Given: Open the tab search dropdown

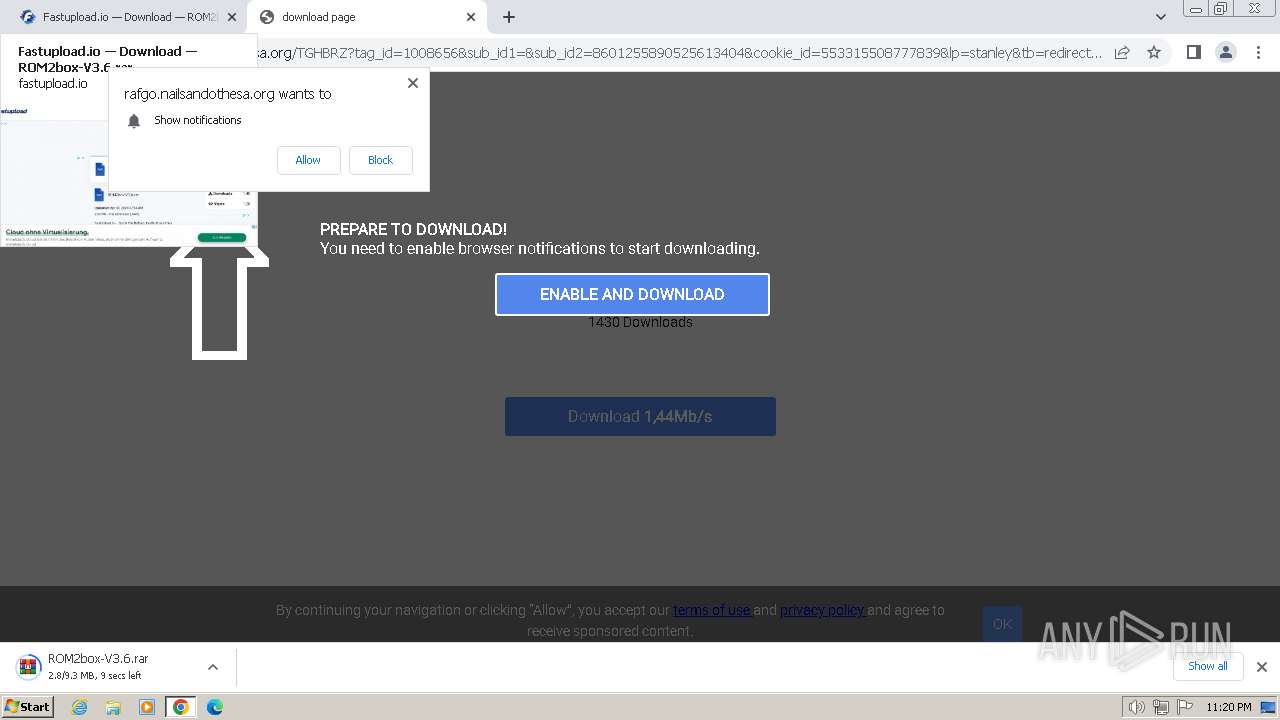Looking at the screenshot, I should pyautogui.click(x=1160, y=17).
